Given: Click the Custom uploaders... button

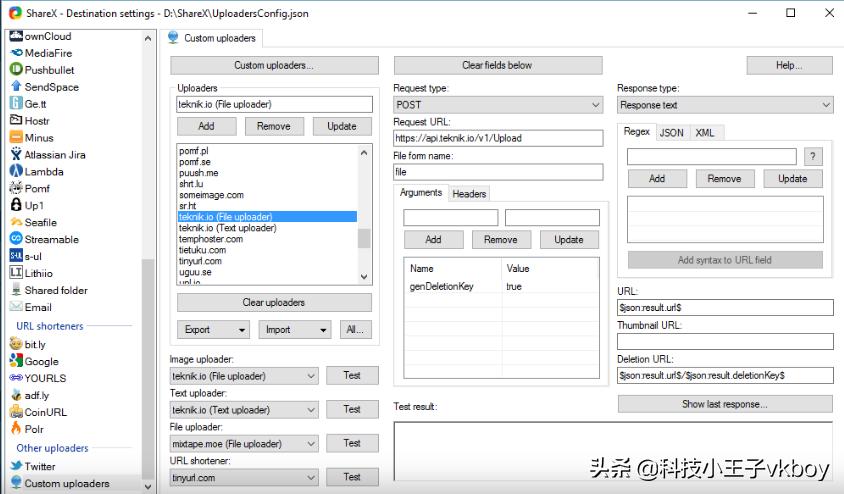Looking at the screenshot, I should coord(274,65).
